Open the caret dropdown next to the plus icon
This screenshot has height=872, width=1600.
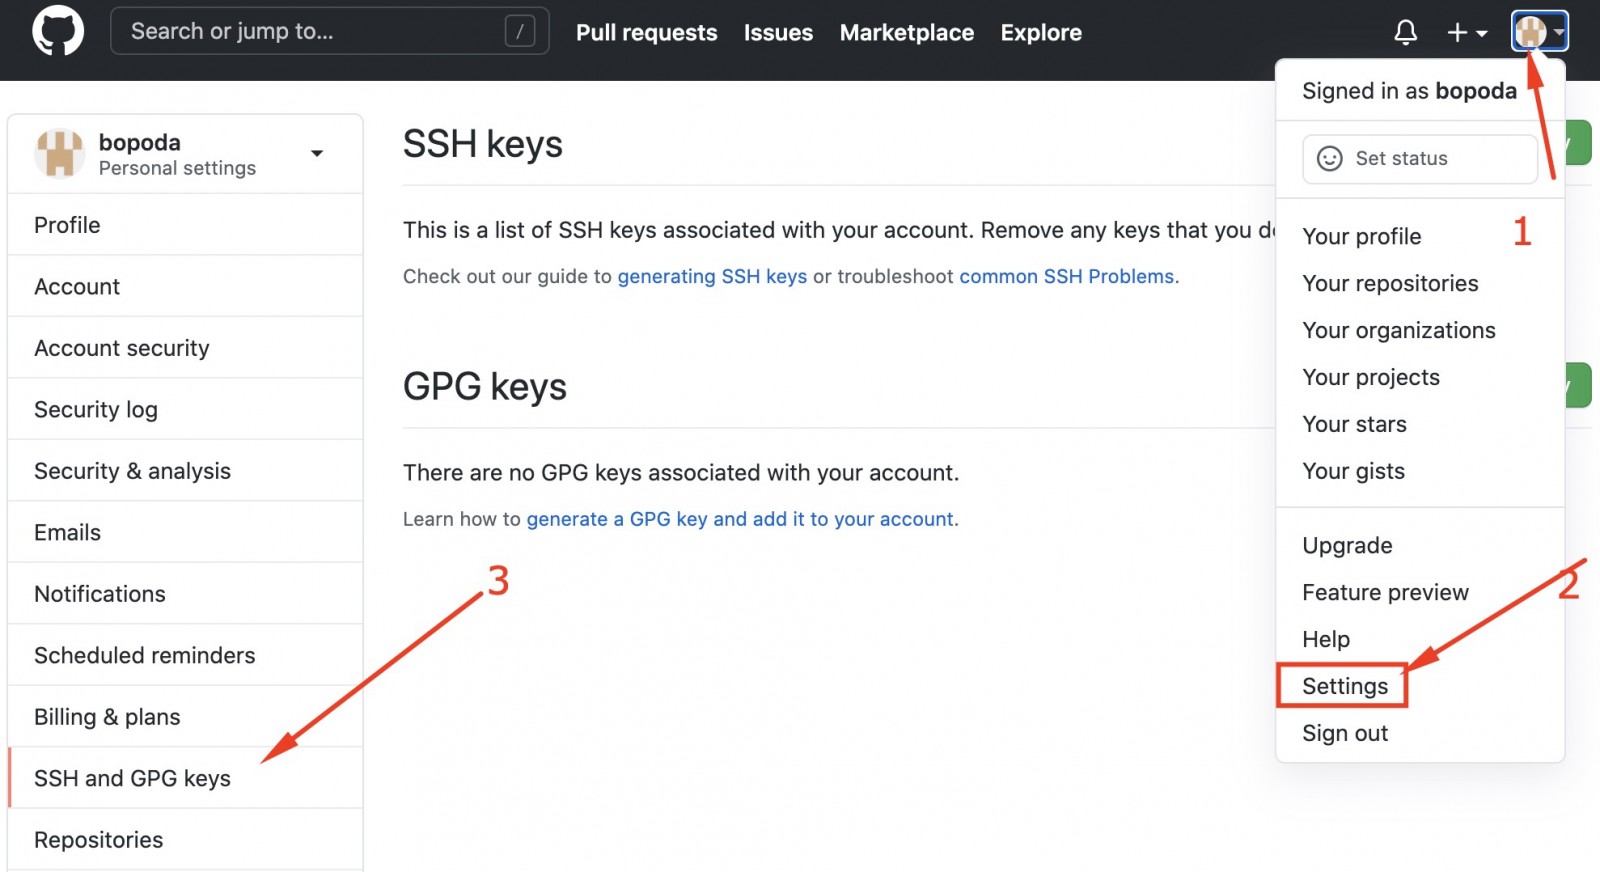[x=1483, y=33]
